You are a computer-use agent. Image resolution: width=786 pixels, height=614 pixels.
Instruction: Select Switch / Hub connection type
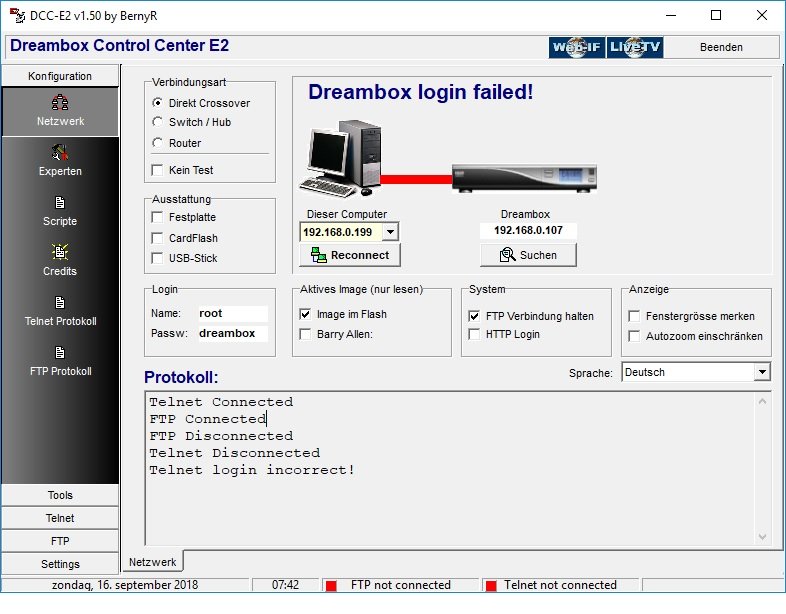point(157,122)
